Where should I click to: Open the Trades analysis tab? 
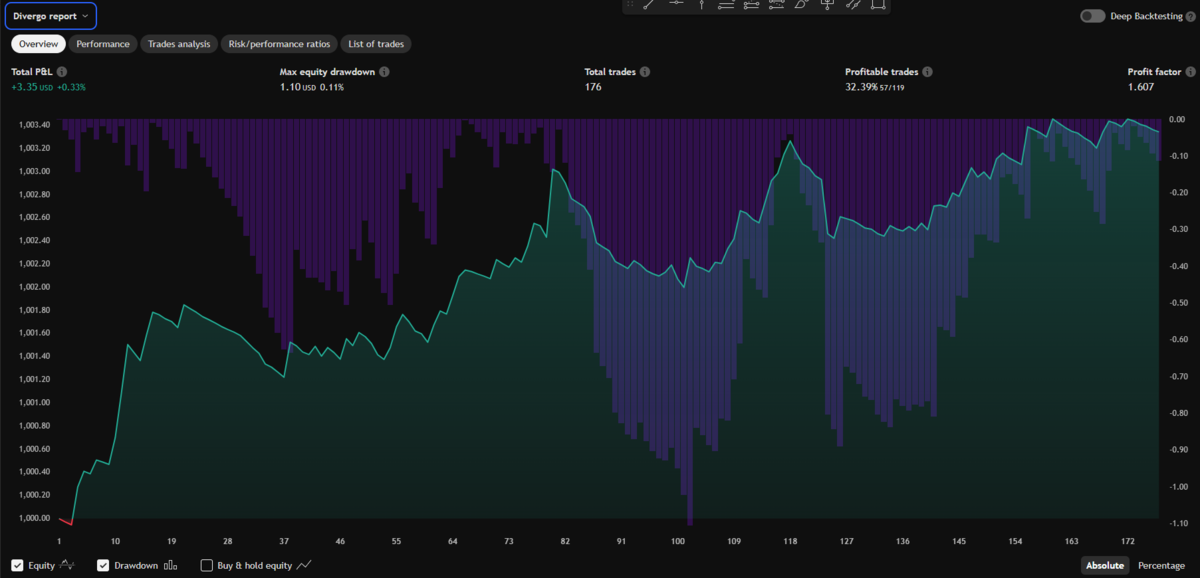point(180,44)
